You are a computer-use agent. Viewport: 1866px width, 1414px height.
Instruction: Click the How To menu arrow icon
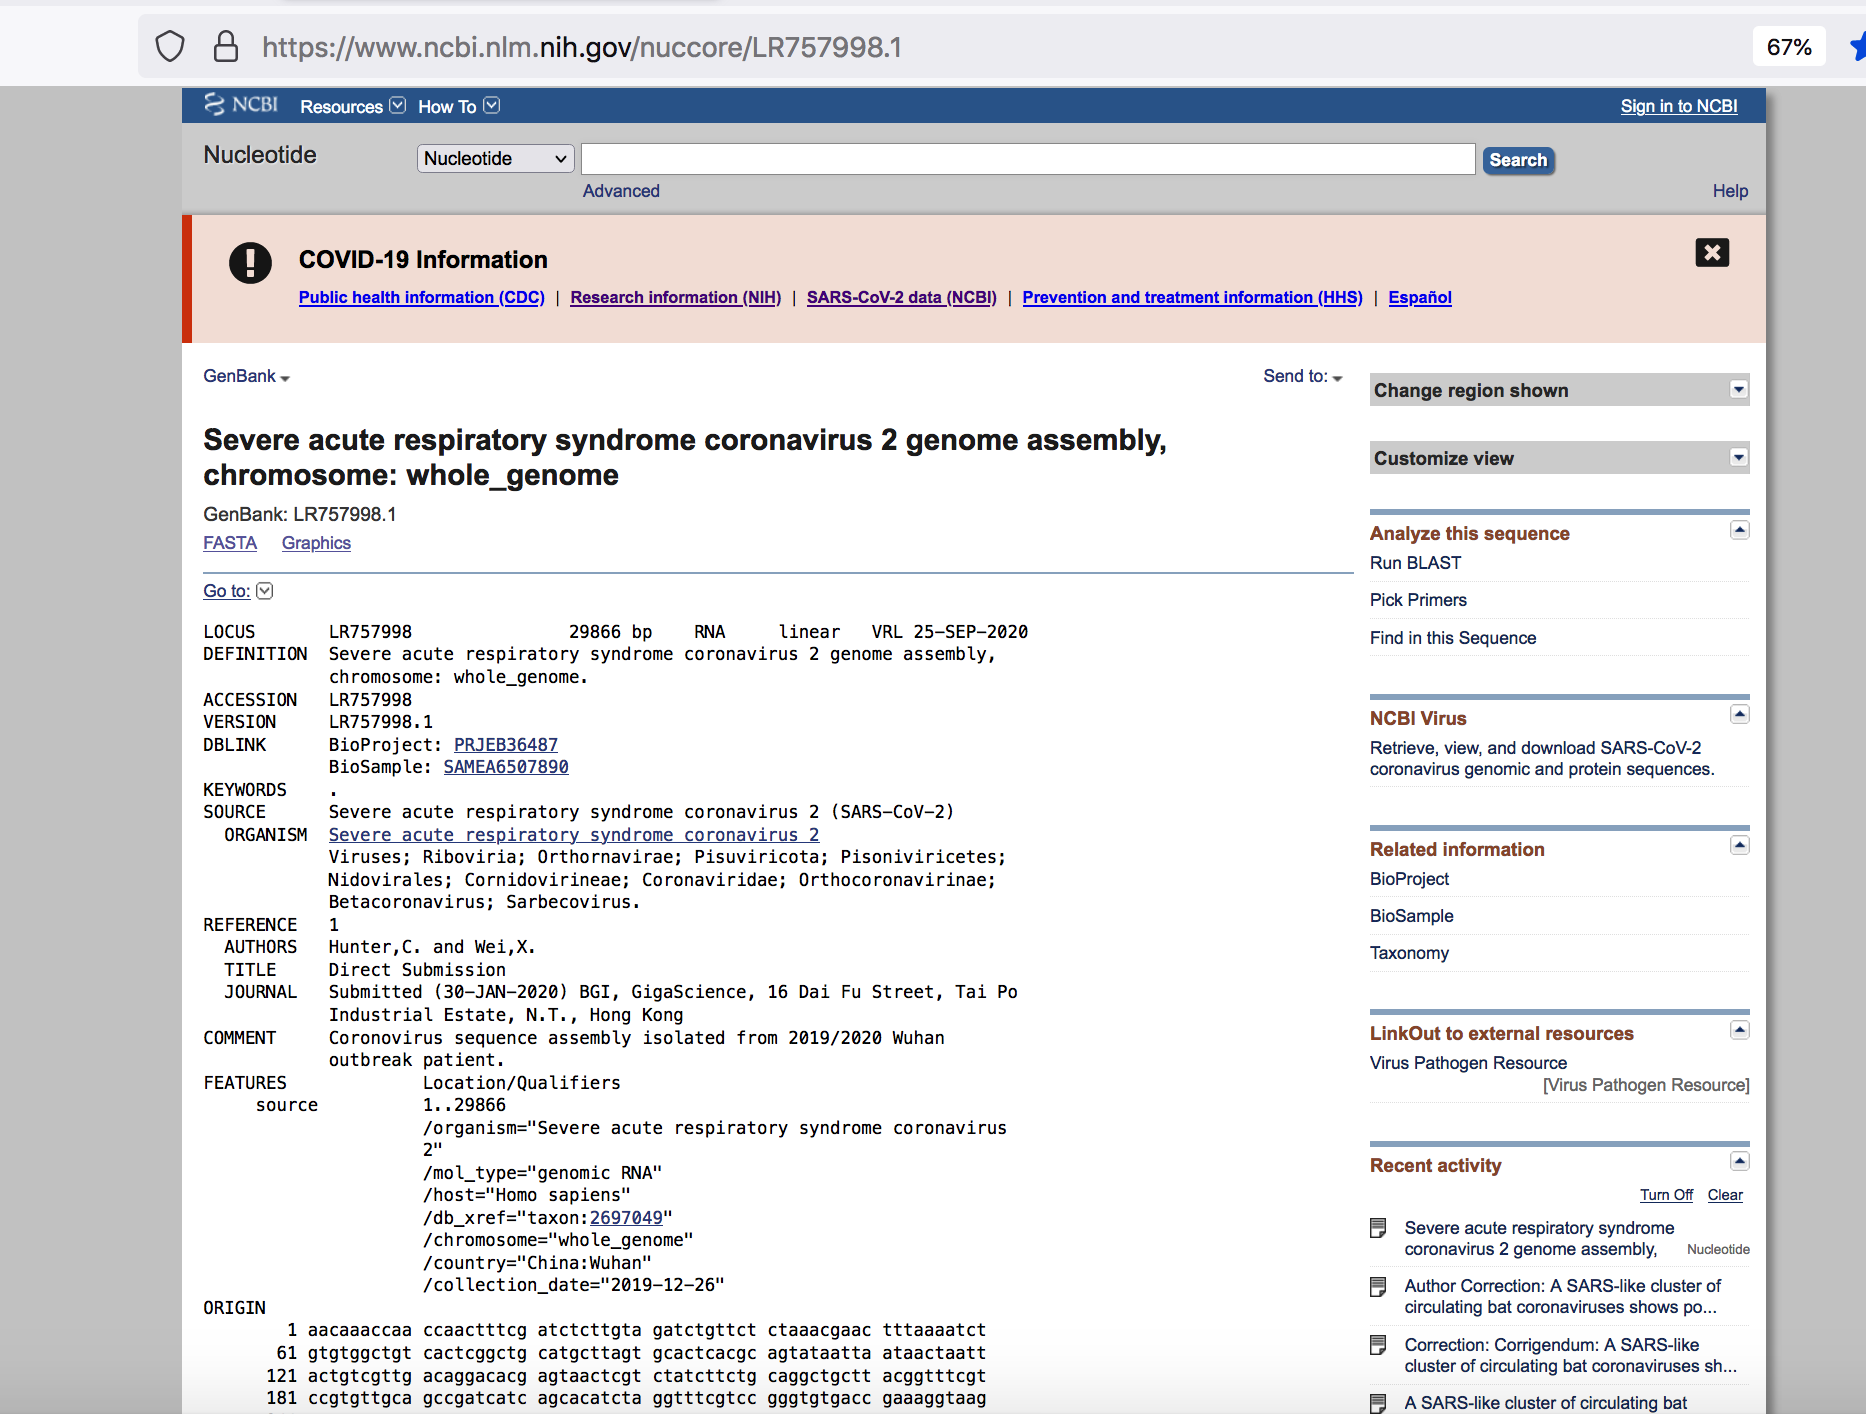click(491, 105)
